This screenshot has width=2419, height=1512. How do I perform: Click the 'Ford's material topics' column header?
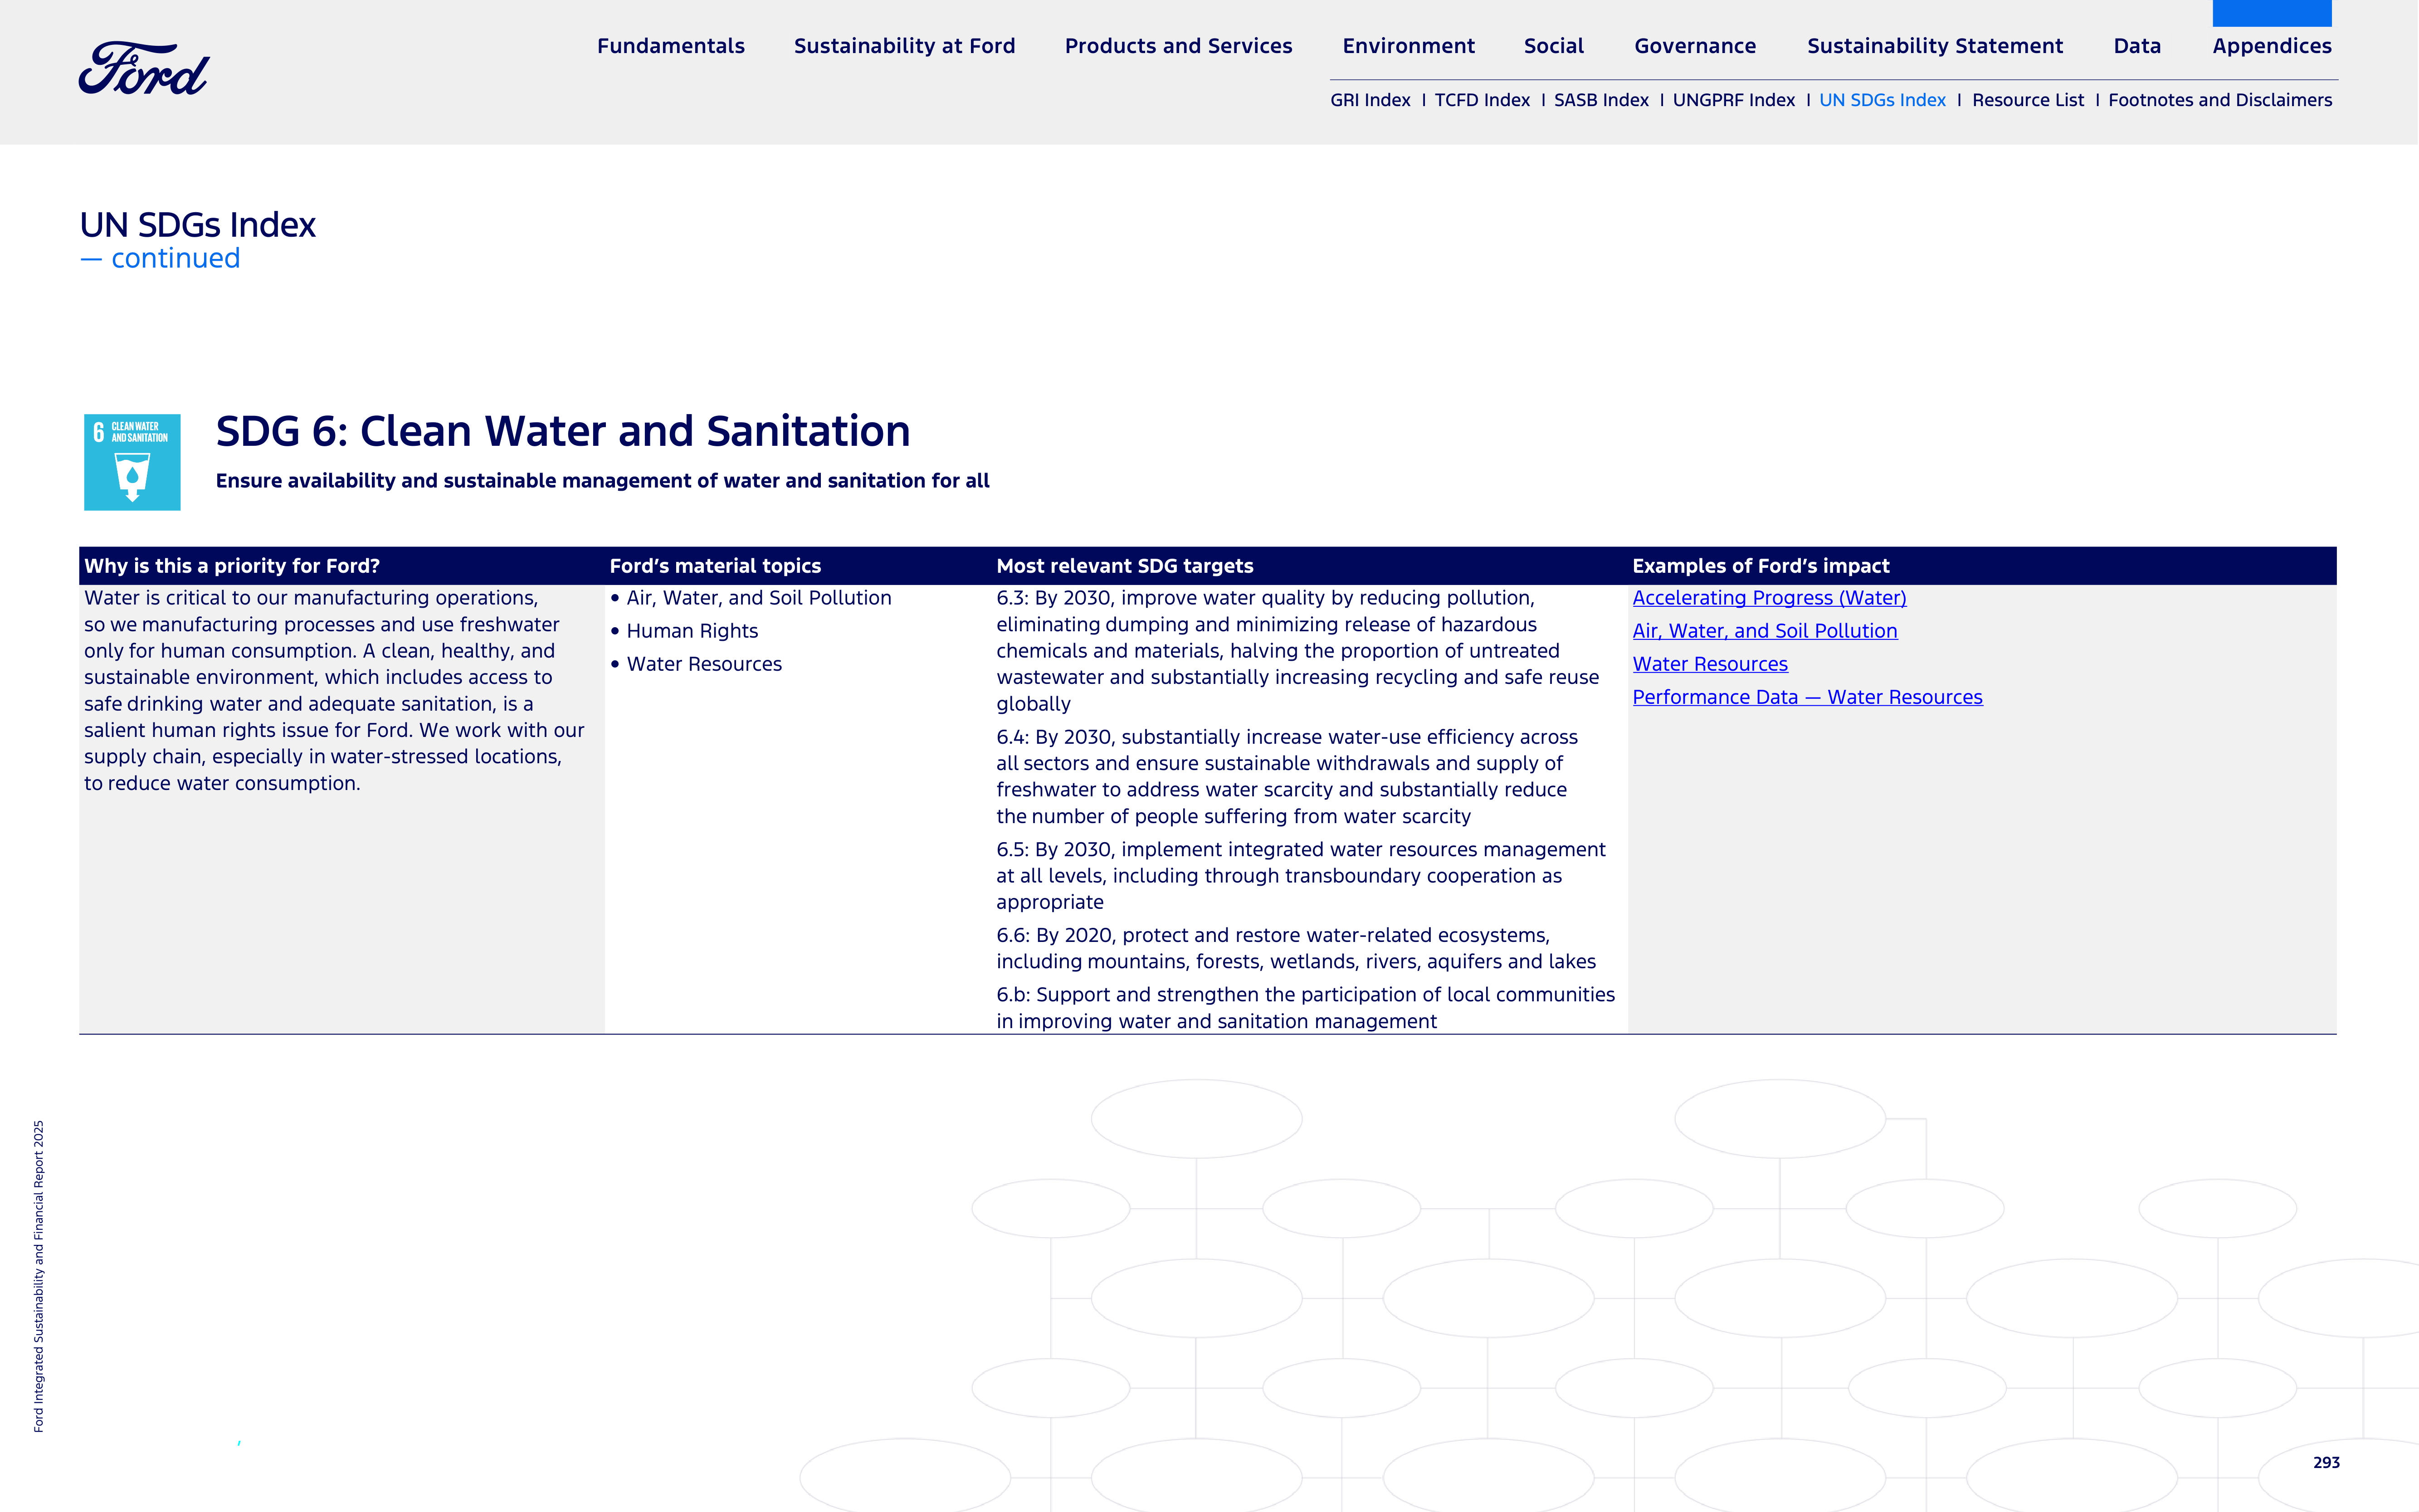[715, 566]
